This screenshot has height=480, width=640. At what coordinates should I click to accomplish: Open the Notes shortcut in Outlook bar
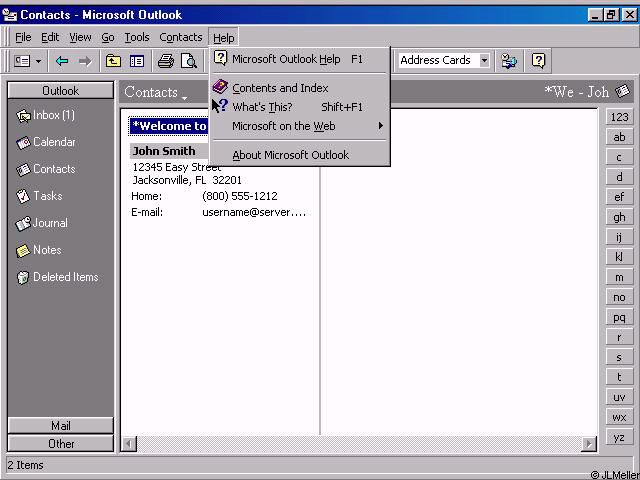[38, 250]
